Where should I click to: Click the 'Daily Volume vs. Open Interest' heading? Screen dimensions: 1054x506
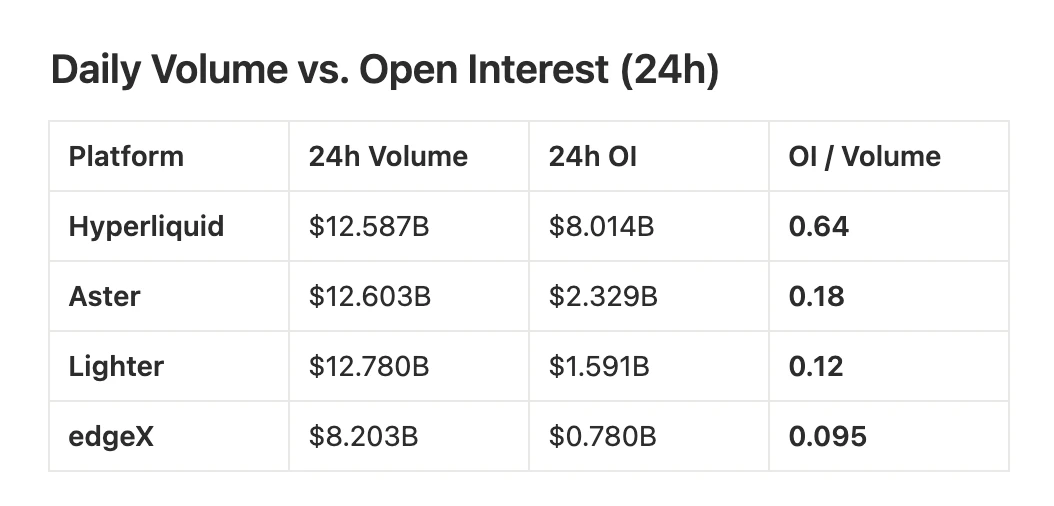384,72
